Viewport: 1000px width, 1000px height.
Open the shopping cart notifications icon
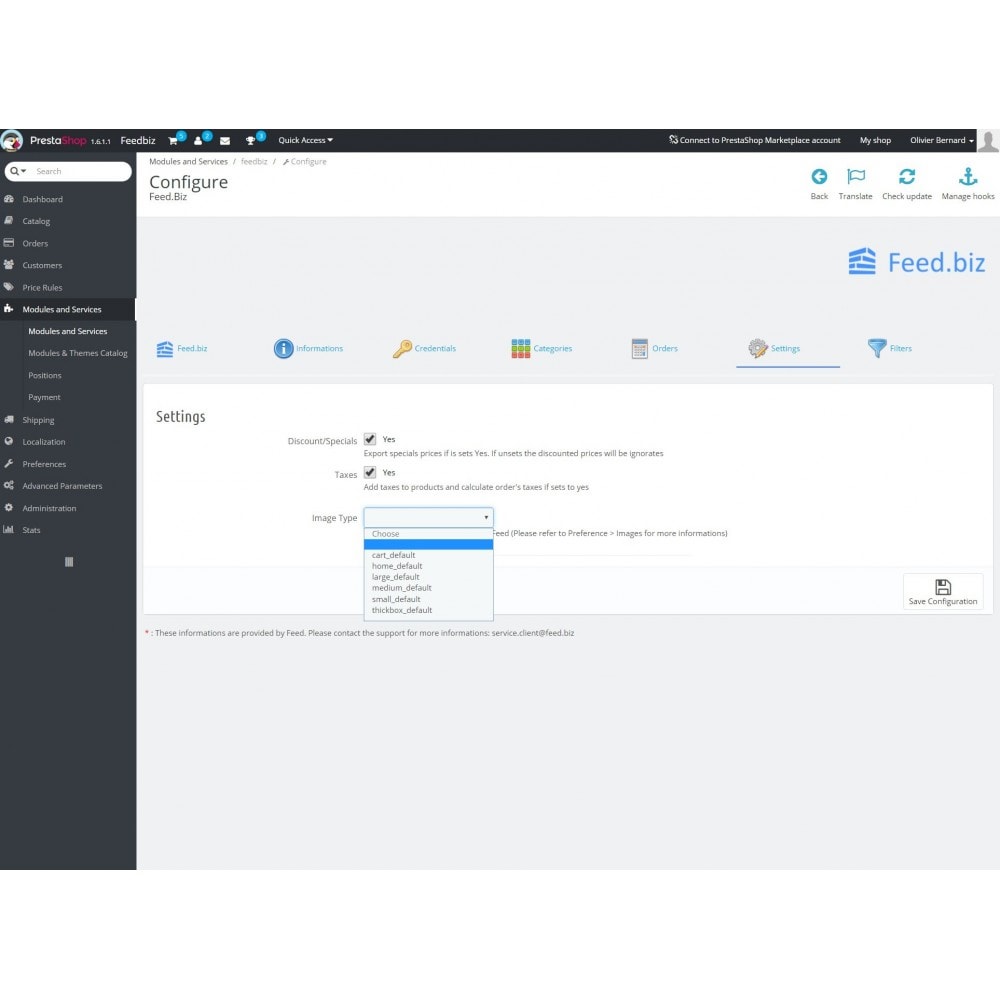pos(173,141)
